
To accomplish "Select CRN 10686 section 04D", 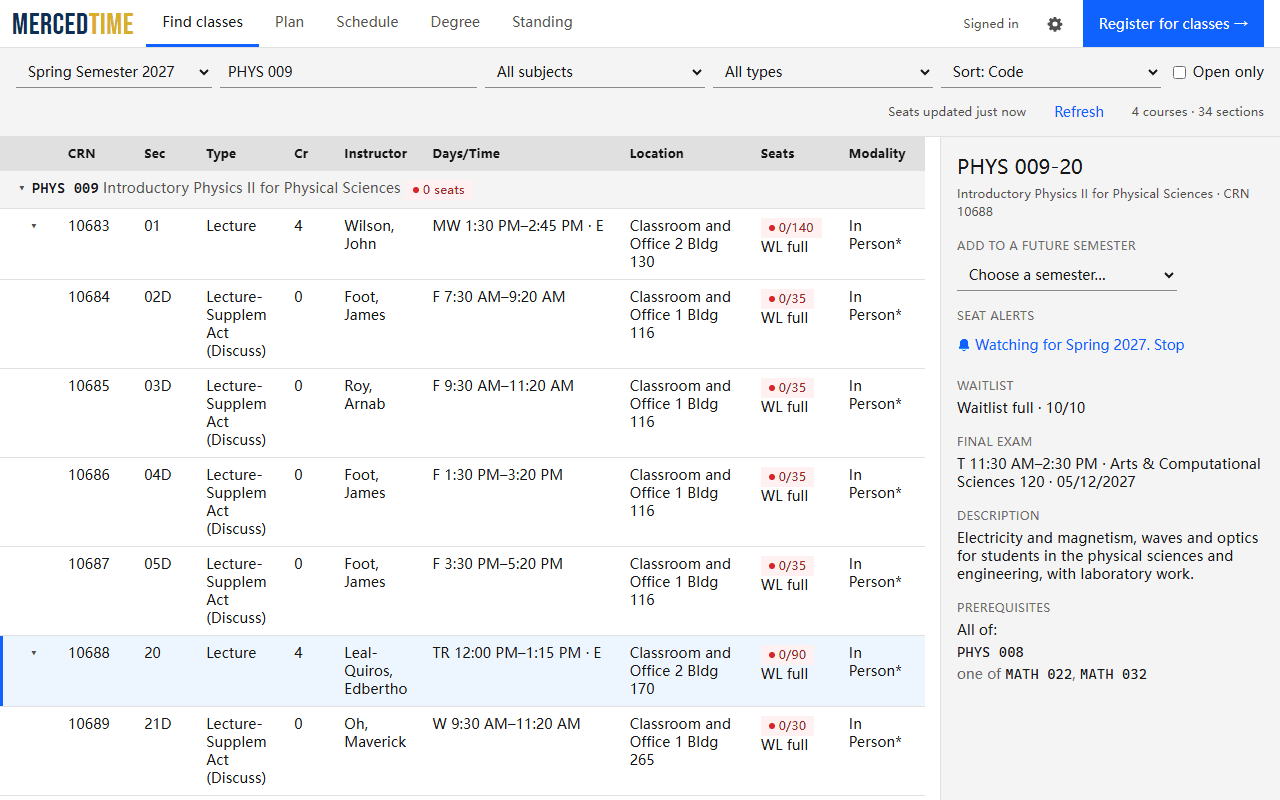I will (462, 502).
